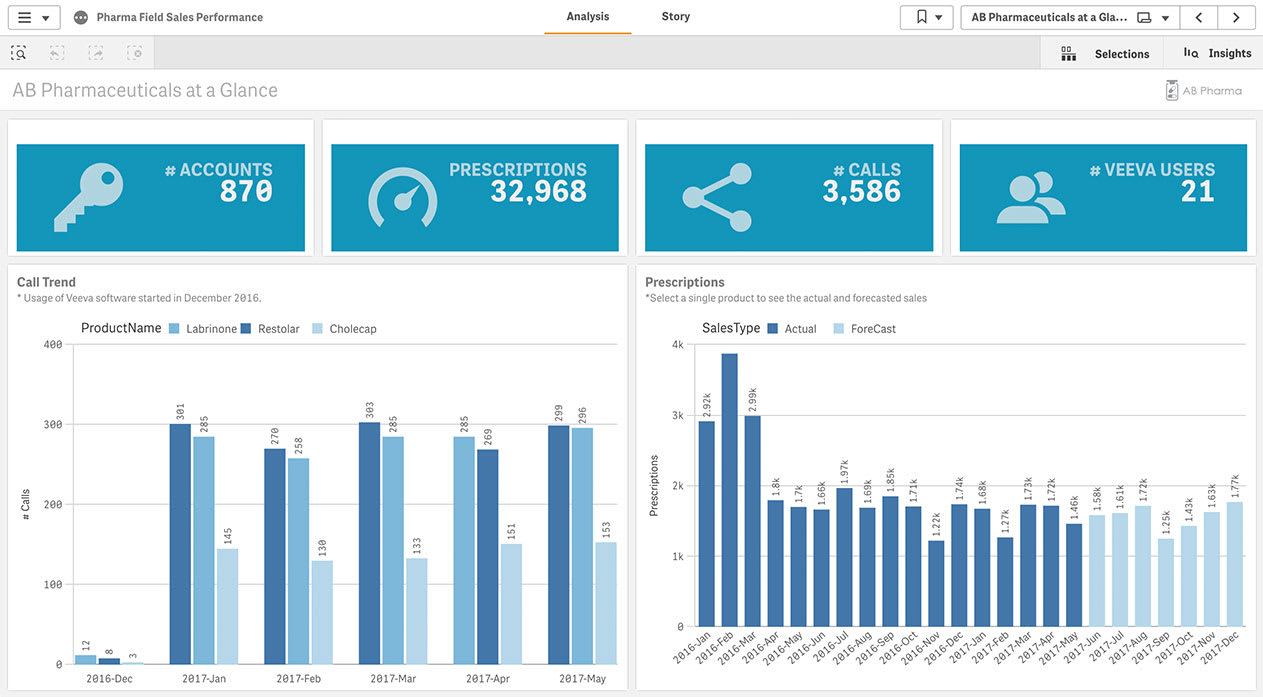Click the step forward selection icon
Screen dimensions: 1263x697
point(96,53)
